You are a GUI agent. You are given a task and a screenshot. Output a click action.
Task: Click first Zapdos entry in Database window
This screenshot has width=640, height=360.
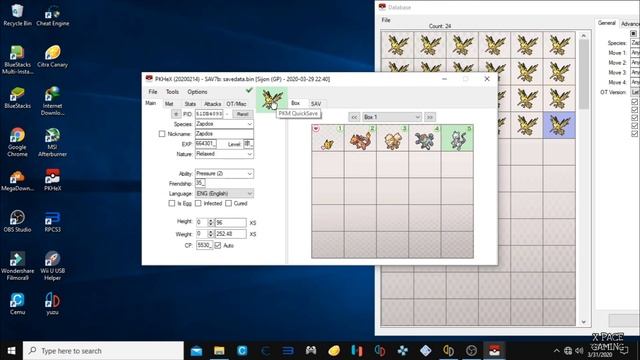398,45
